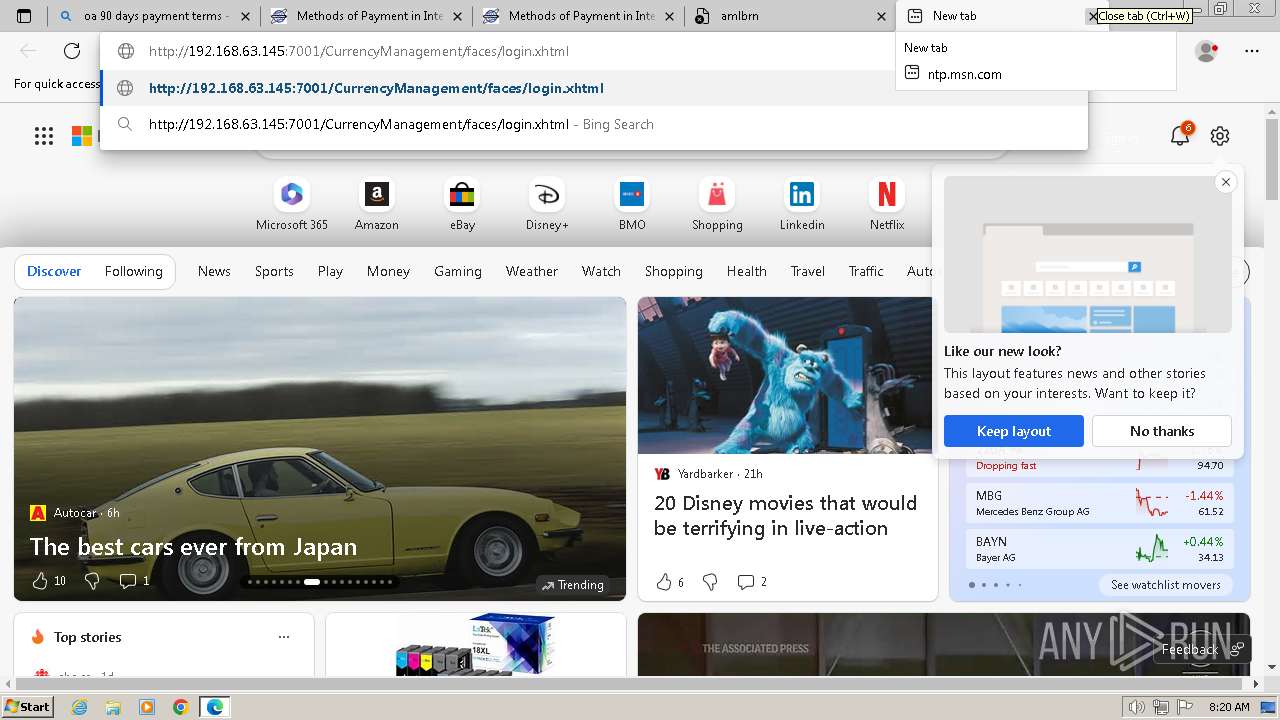Screen dimensions: 1280x720
Task: Open Amazon quick link
Action: 376,205
